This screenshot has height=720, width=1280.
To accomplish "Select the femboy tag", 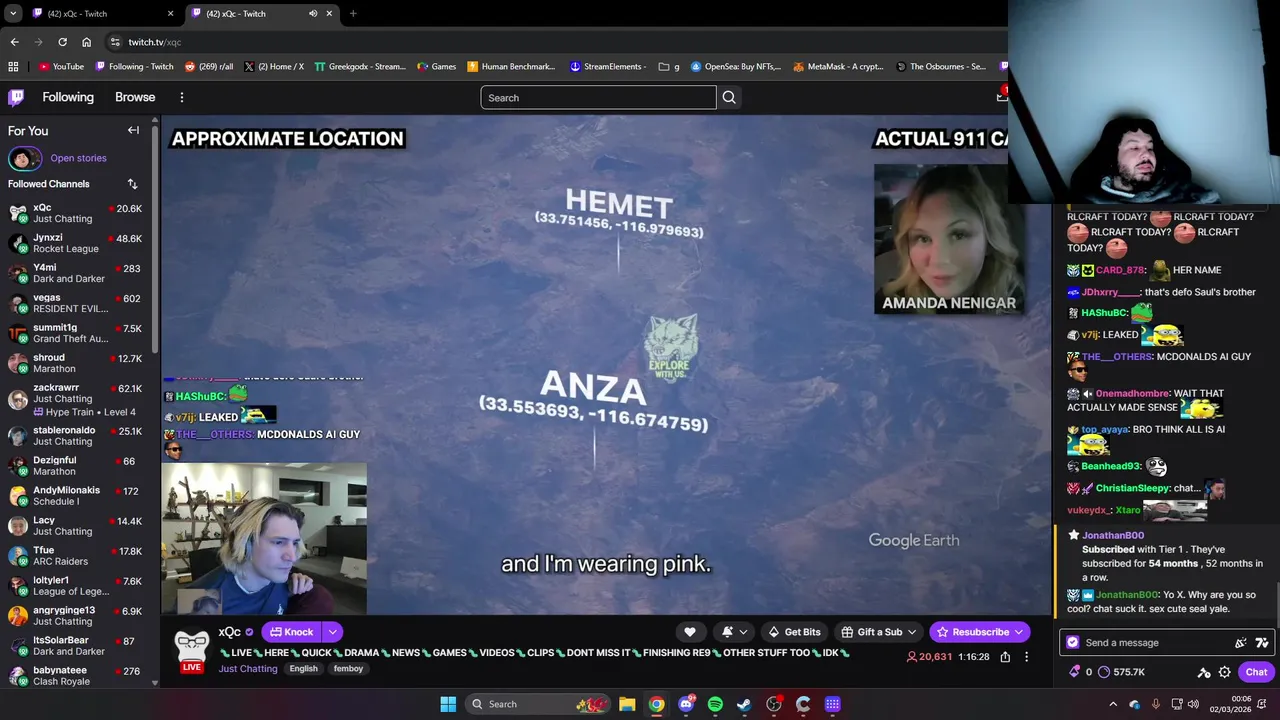I will 348,669.
